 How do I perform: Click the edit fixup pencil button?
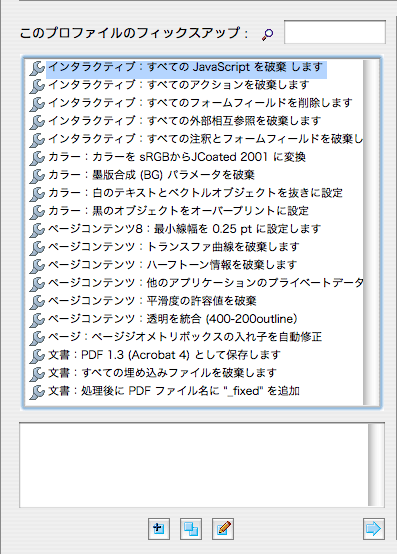click(x=223, y=529)
